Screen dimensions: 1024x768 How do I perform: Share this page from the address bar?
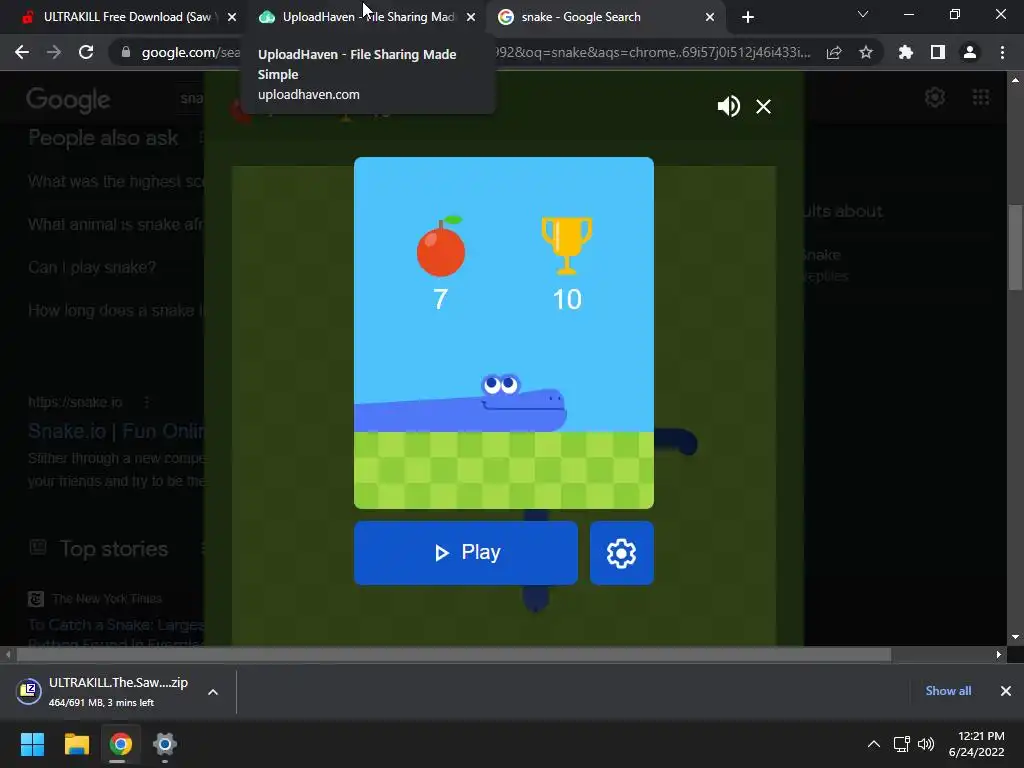coord(834,52)
